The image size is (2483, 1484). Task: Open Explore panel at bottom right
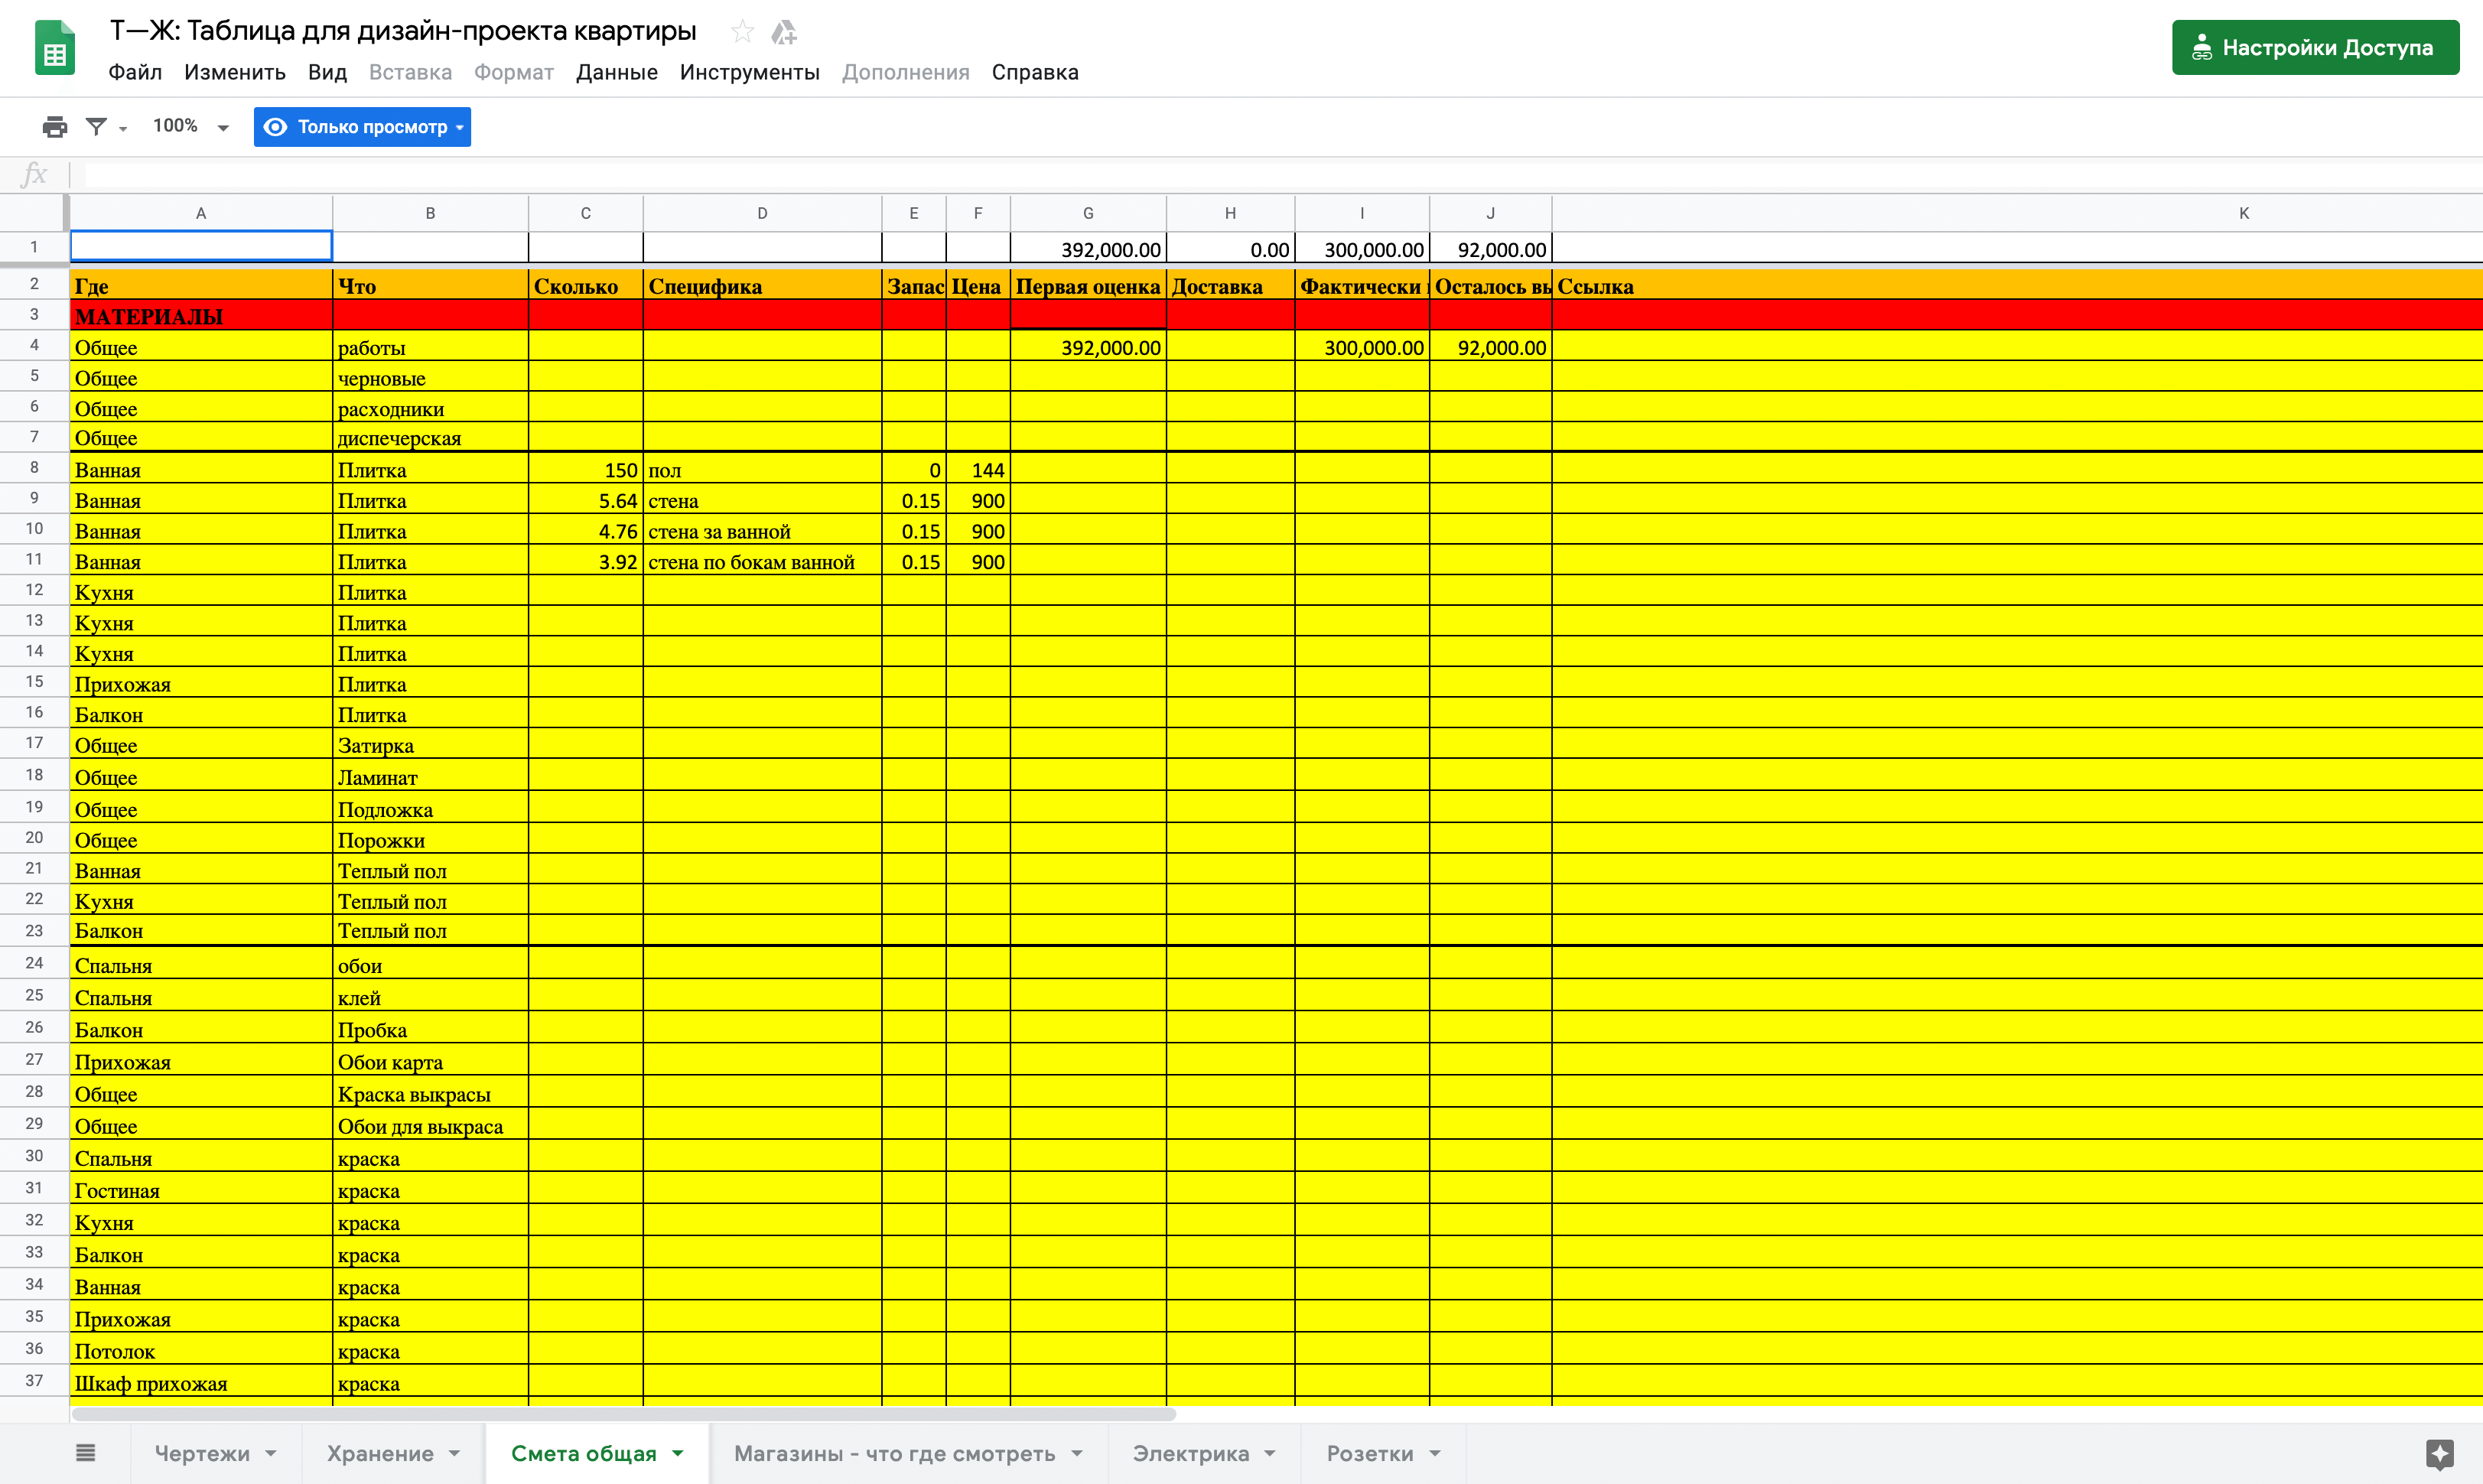click(x=2440, y=1454)
